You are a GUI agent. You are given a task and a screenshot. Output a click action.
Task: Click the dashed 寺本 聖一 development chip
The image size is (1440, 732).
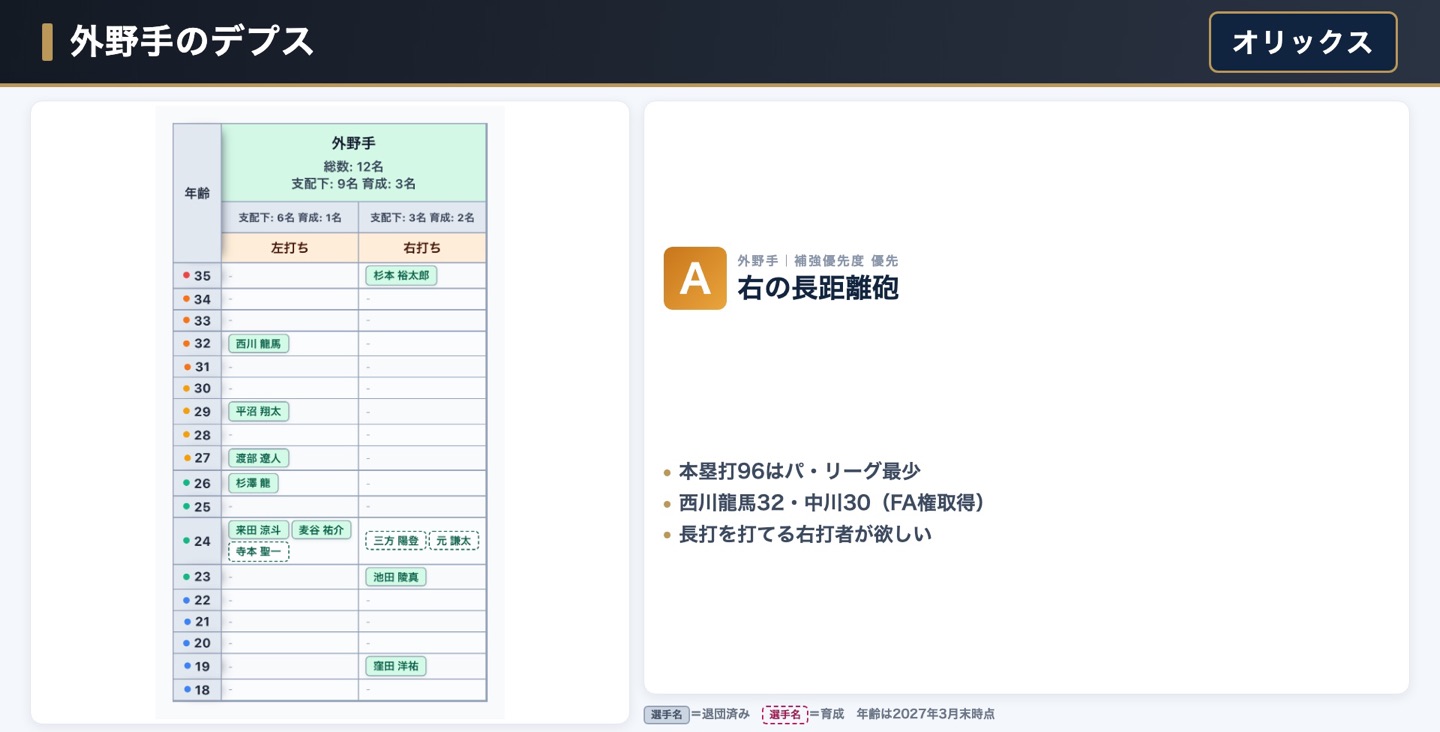coord(258,551)
